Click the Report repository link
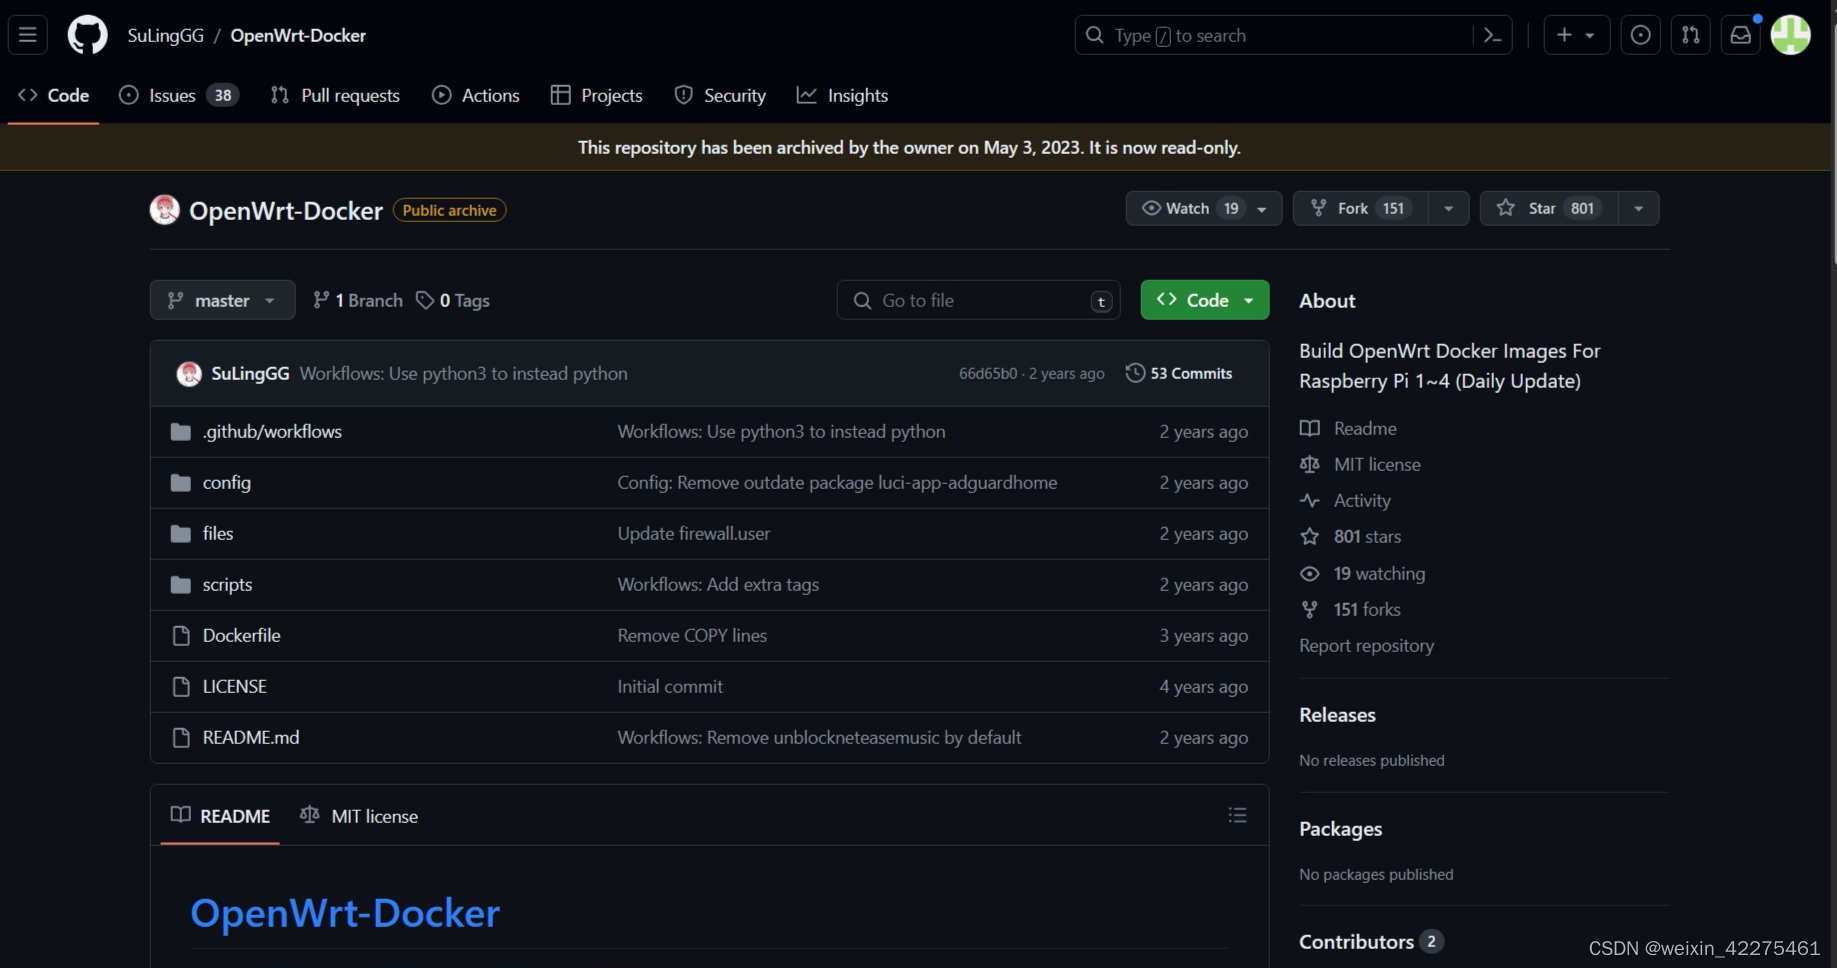Image resolution: width=1837 pixels, height=968 pixels. tap(1366, 646)
